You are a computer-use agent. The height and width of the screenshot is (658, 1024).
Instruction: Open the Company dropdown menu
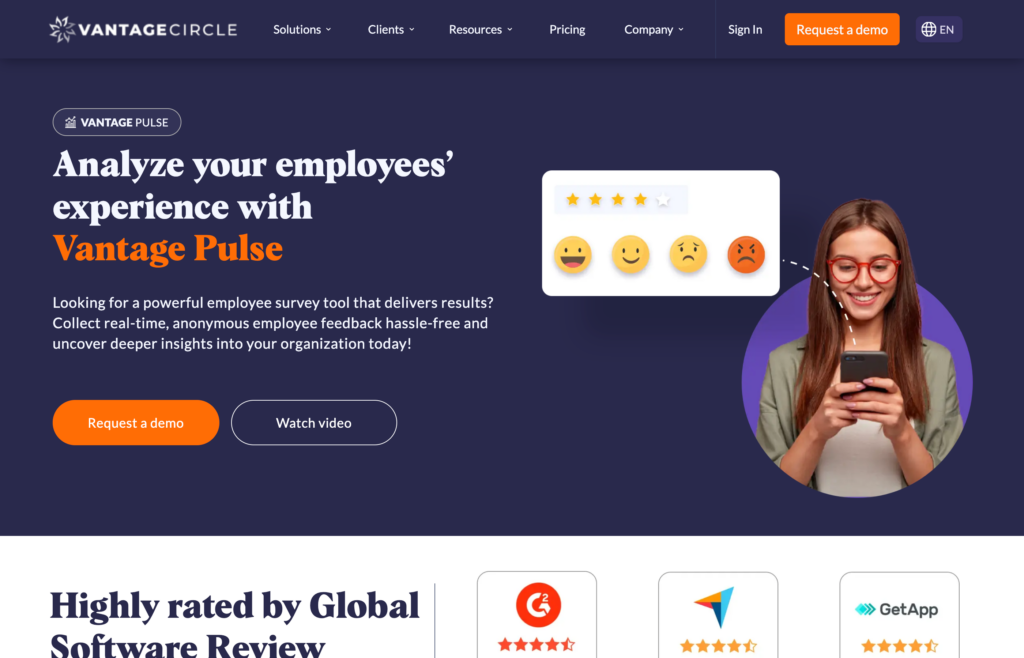(654, 29)
